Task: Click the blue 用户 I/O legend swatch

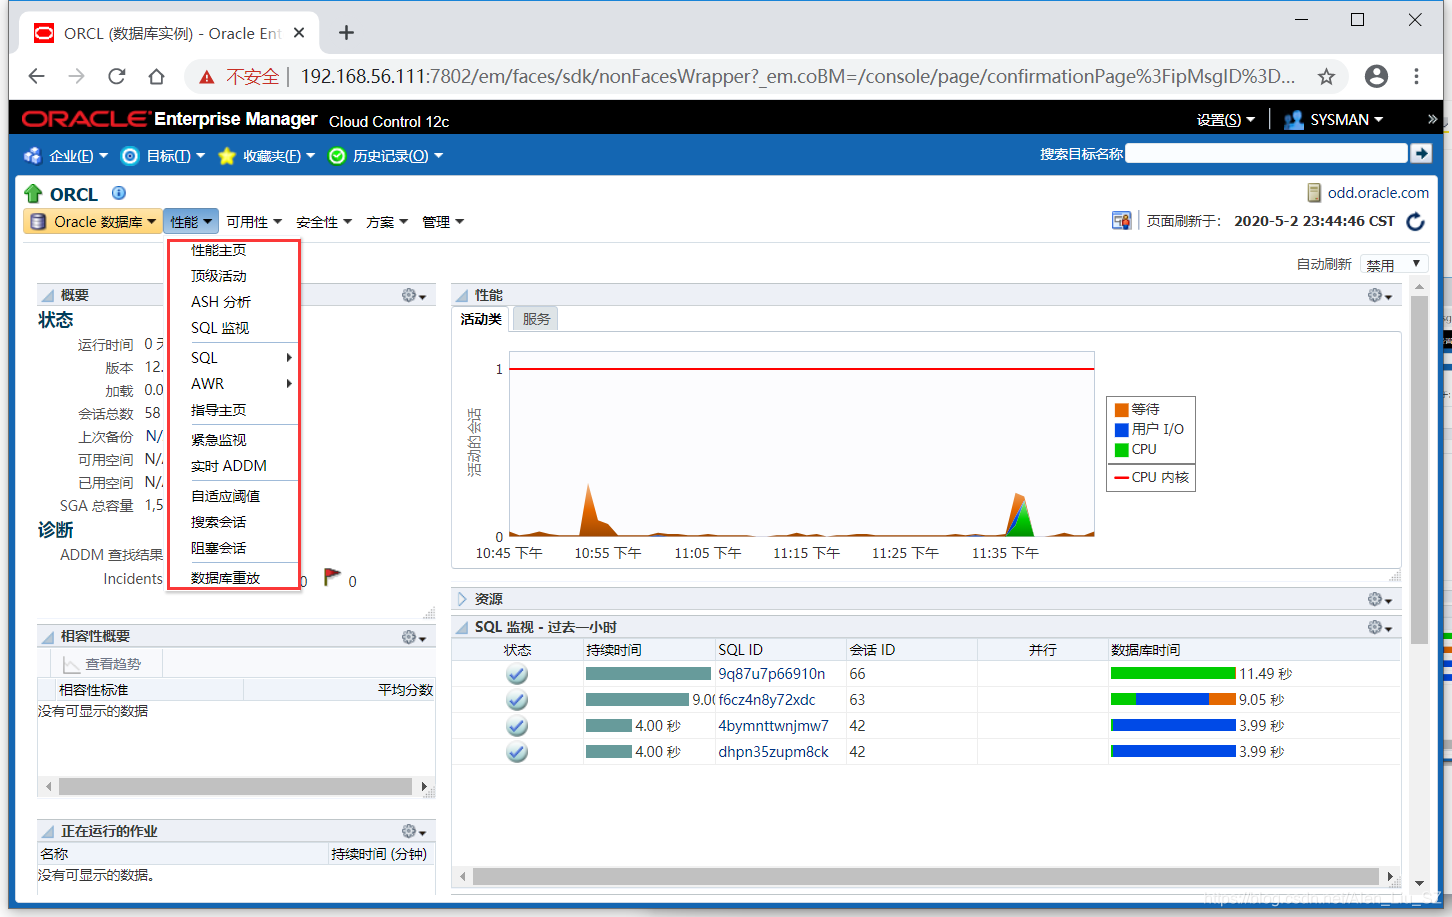Action: pos(1122,430)
